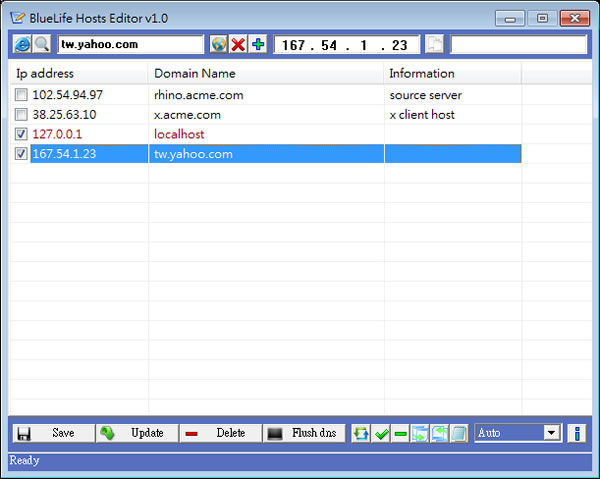The width and height of the screenshot is (600, 479).
Task: Click the green minus icon in bottom toolbar
Action: [x=400, y=433]
